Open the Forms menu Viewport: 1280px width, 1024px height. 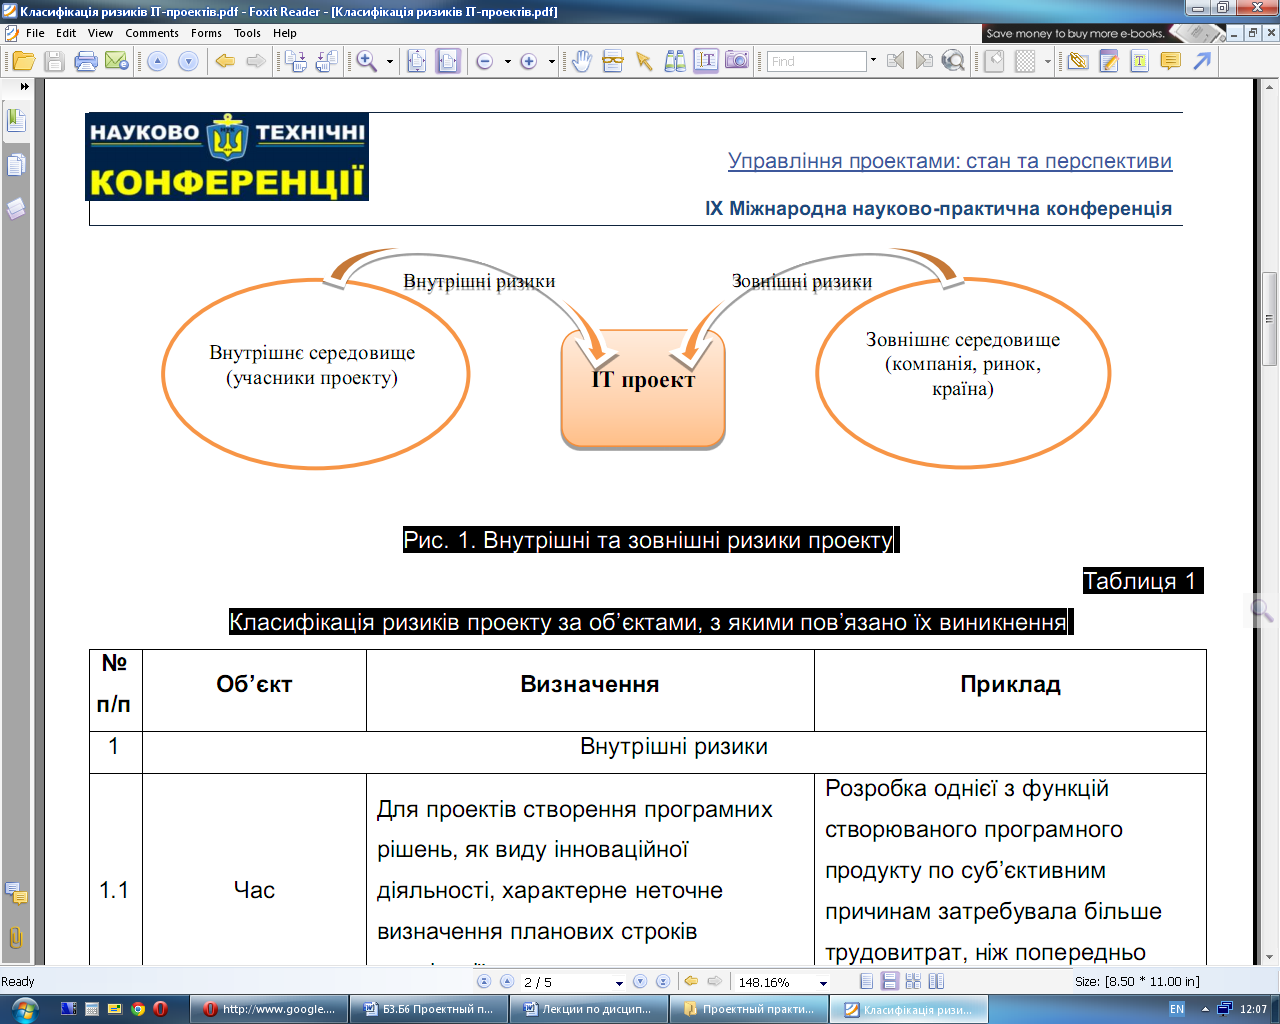click(x=206, y=33)
